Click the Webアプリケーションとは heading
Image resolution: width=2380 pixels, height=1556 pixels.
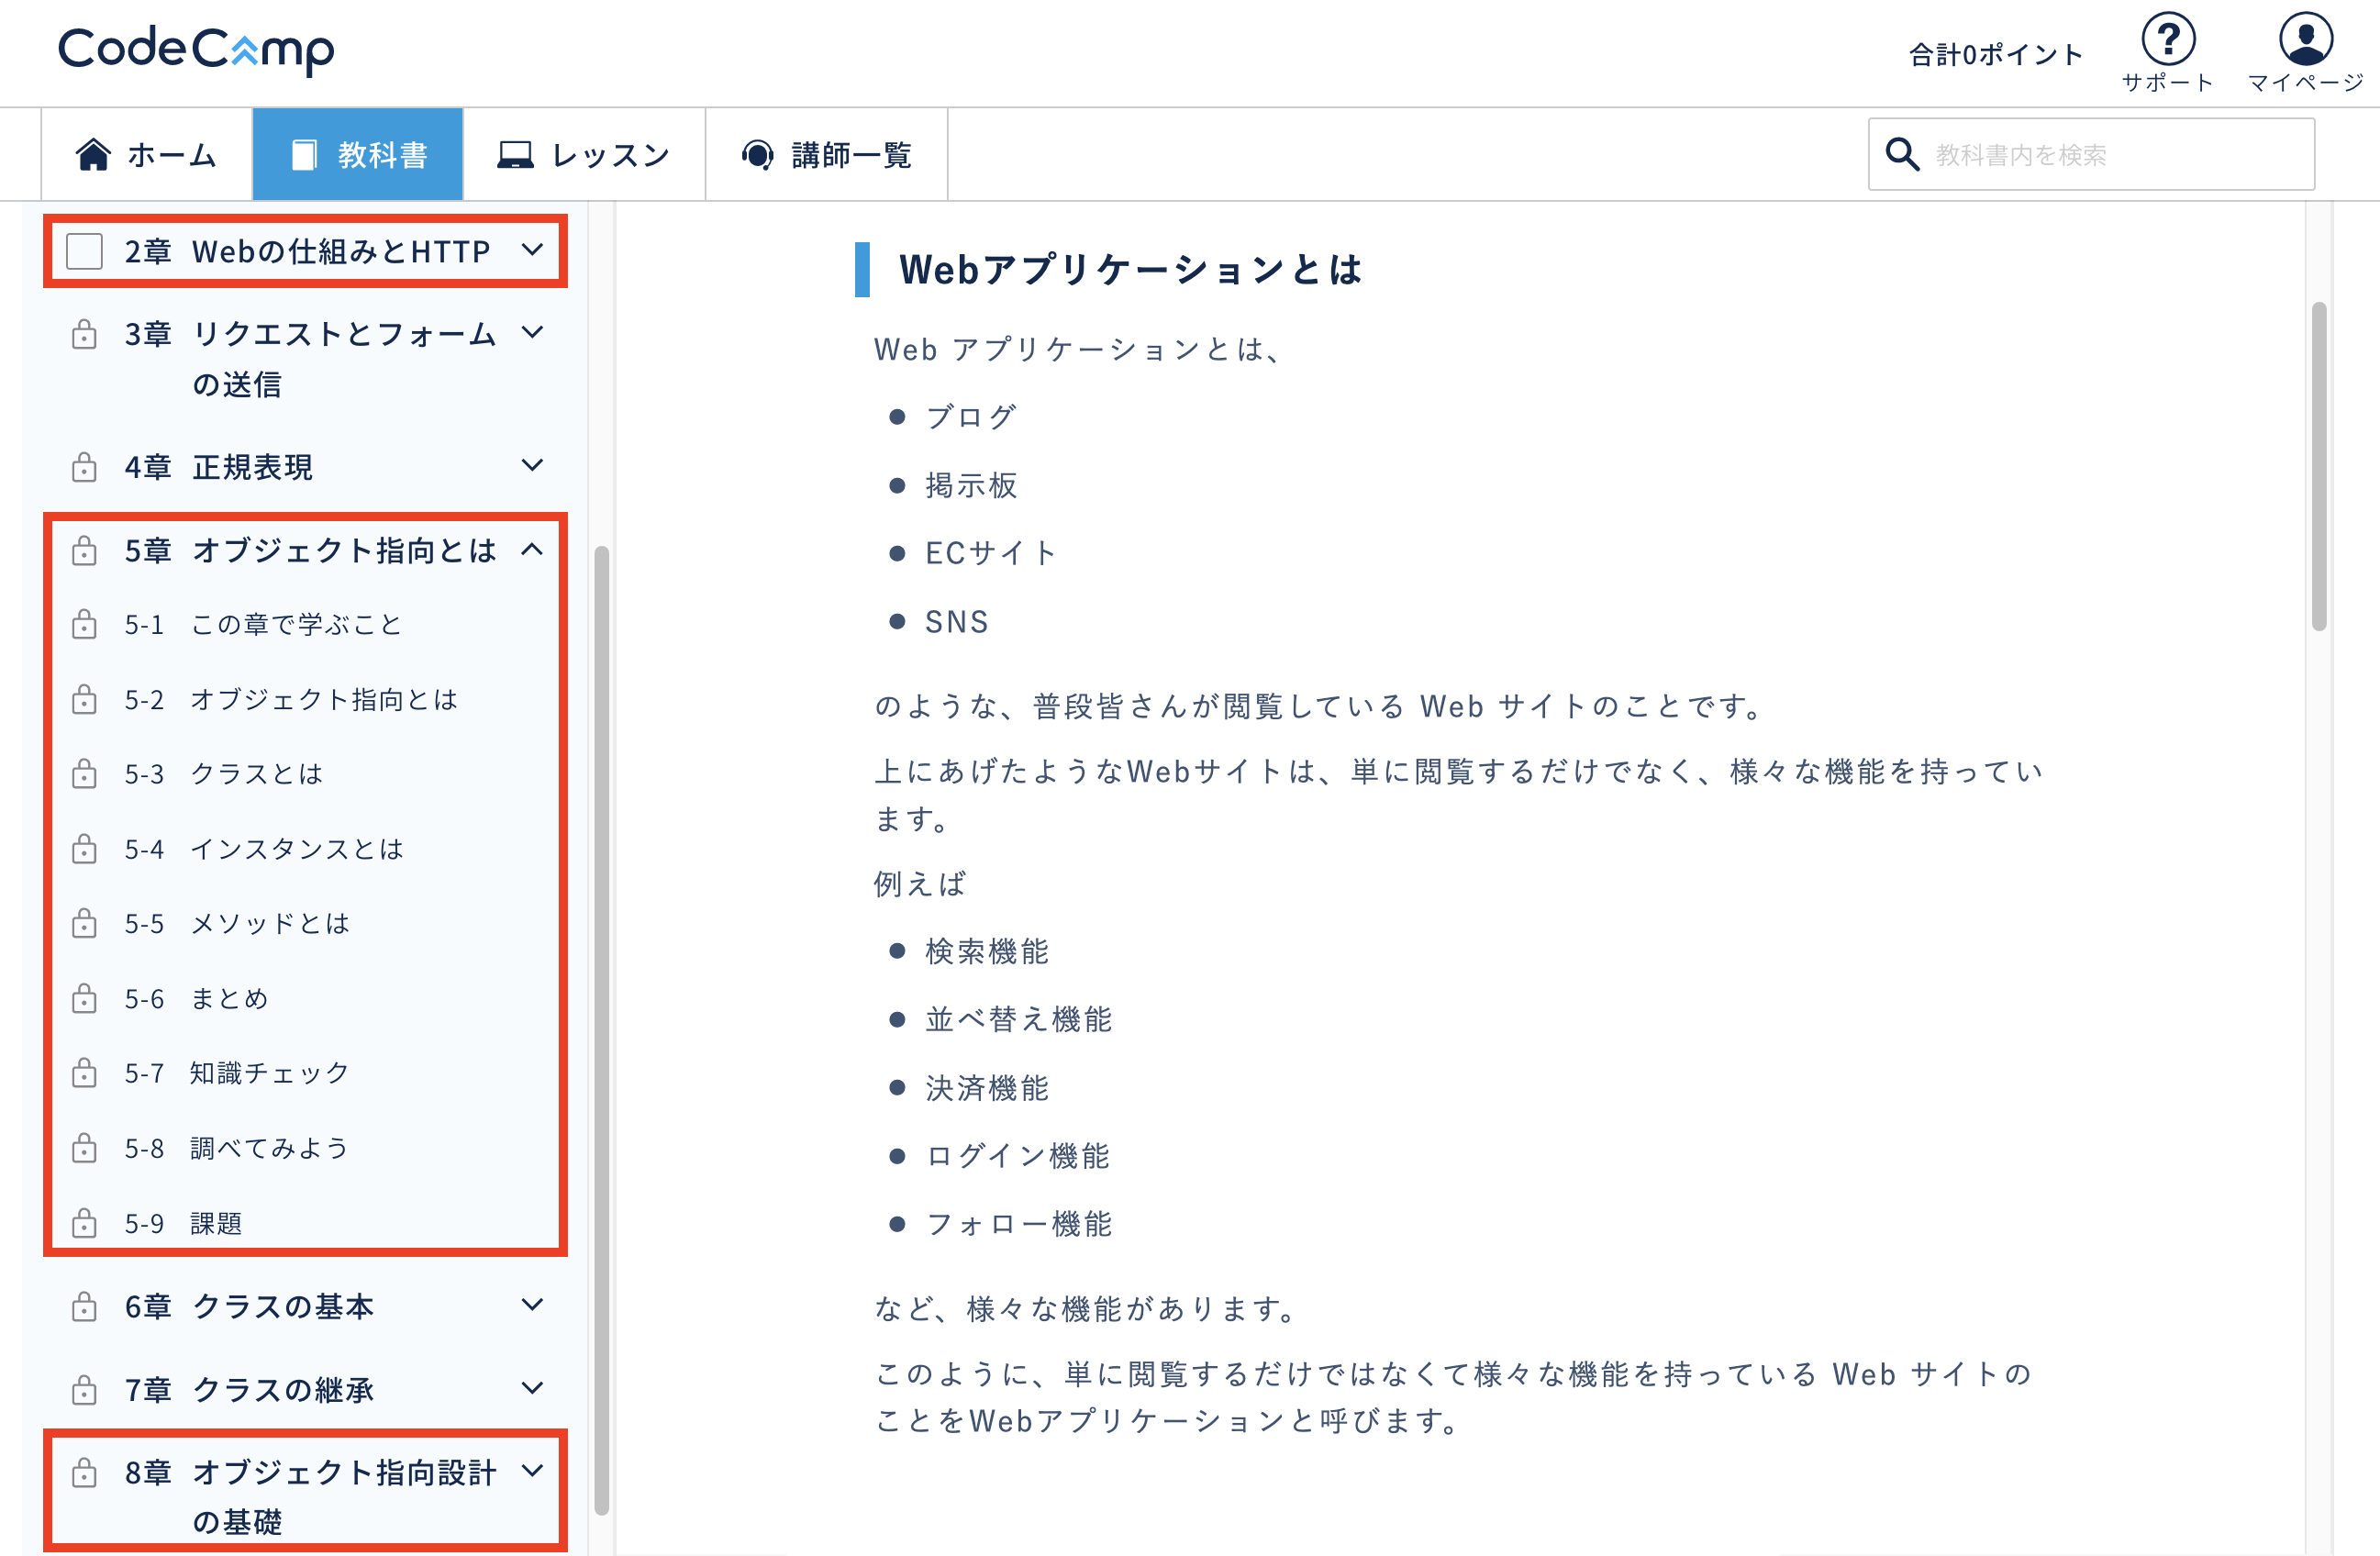tap(1131, 270)
